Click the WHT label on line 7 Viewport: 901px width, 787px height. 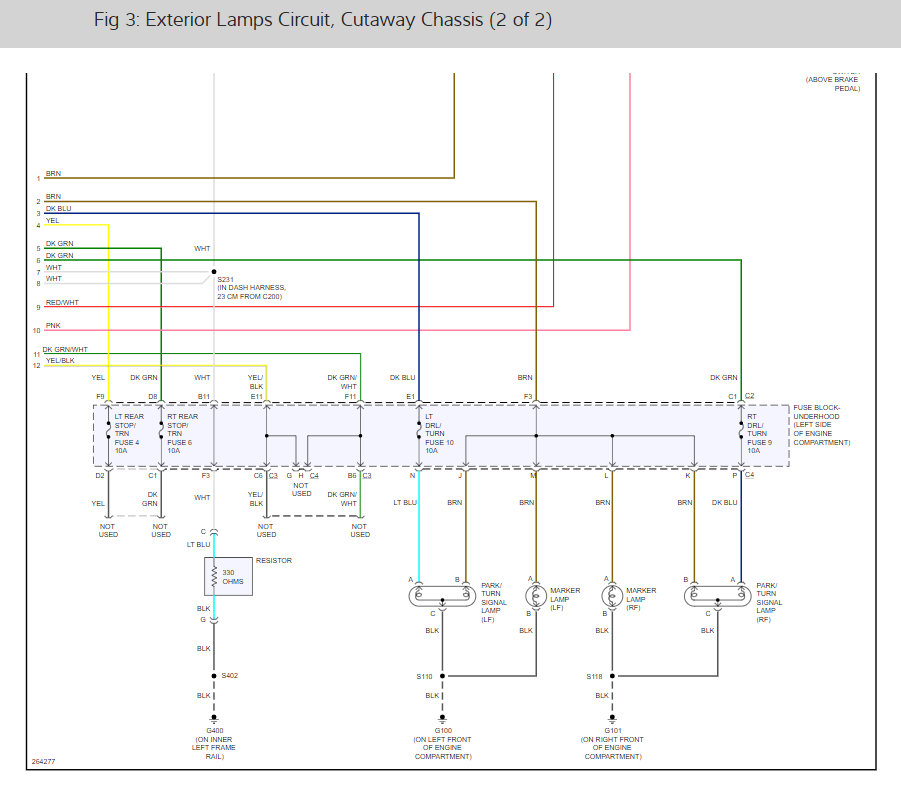coord(53,268)
